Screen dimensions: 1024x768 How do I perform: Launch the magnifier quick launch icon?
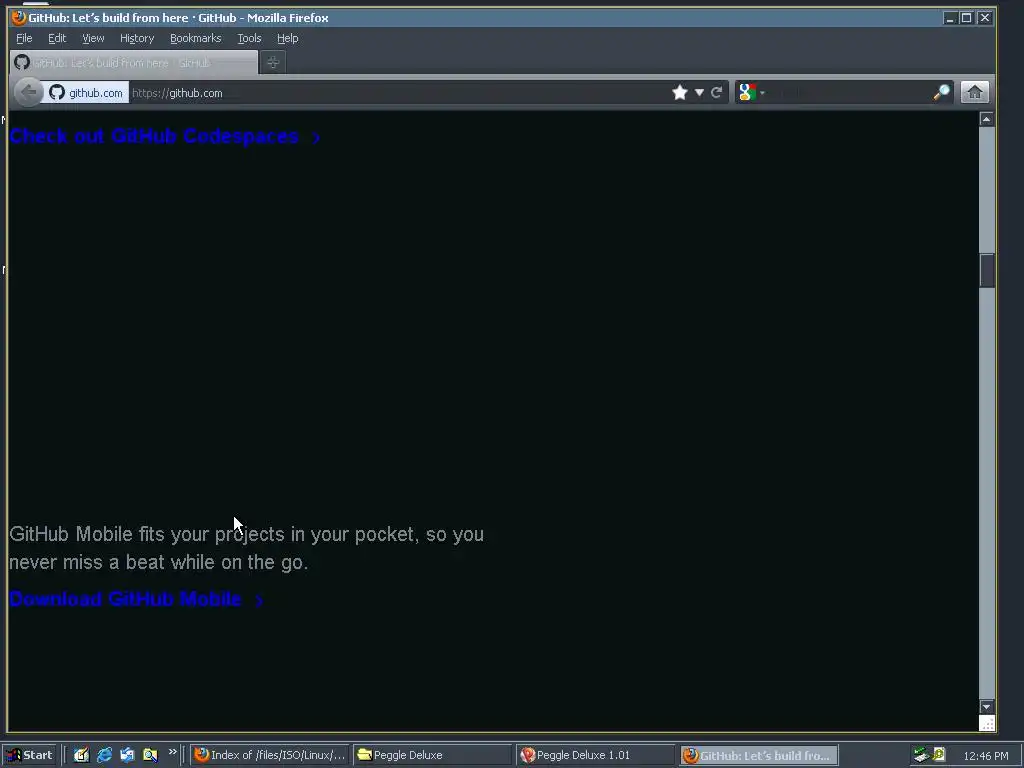tap(150, 755)
